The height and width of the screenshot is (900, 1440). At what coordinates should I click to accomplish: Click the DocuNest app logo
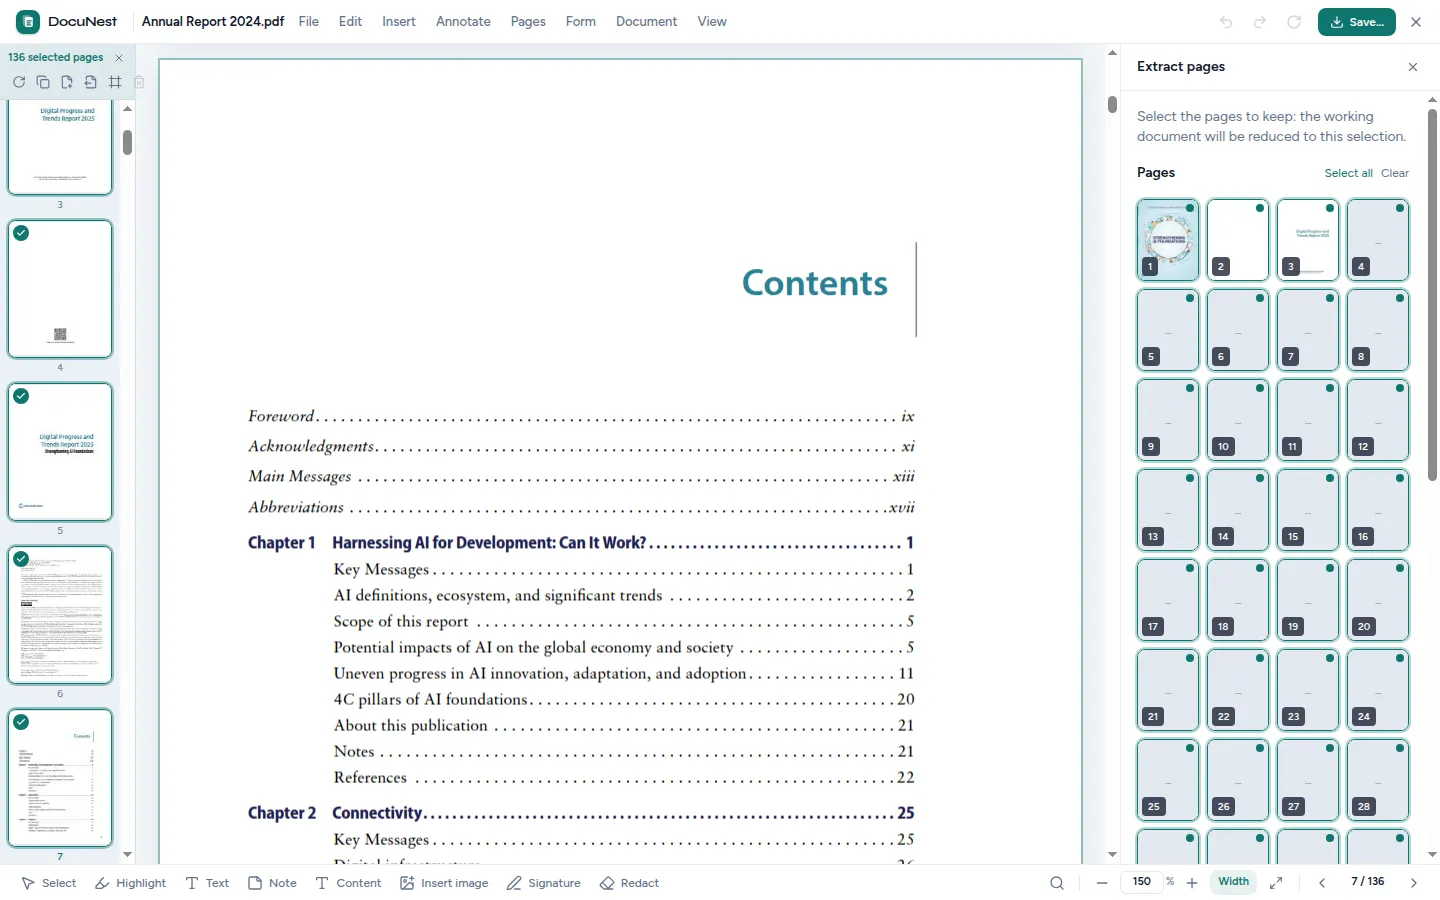(28, 21)
